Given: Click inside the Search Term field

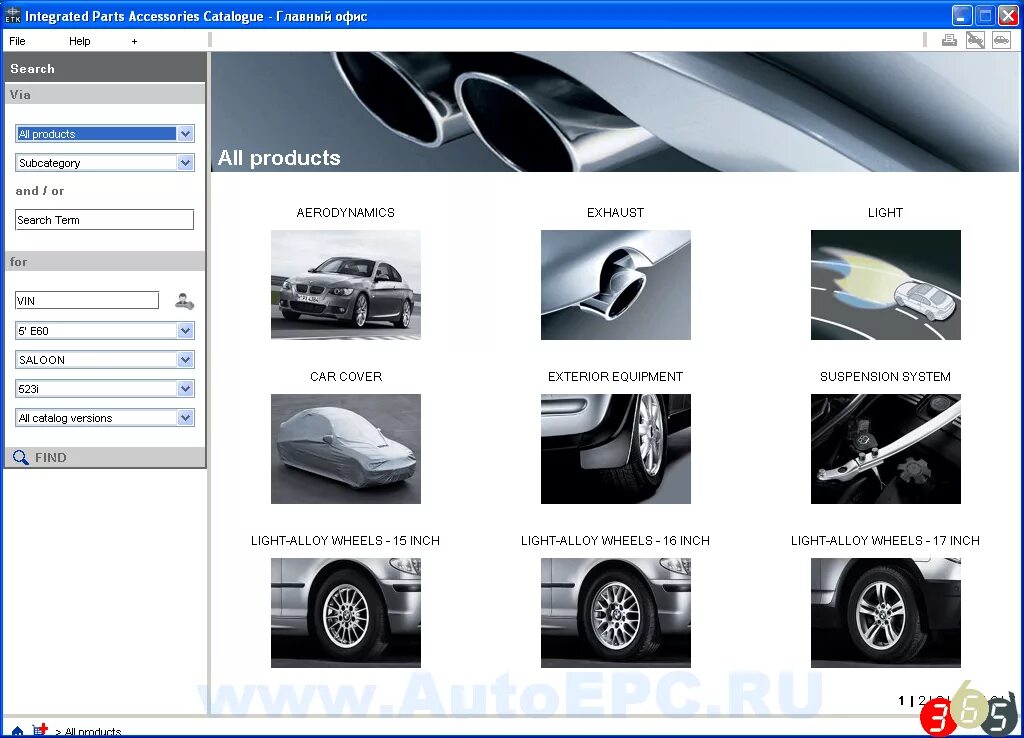Looking at the screenshot, I should click(104, 219).
